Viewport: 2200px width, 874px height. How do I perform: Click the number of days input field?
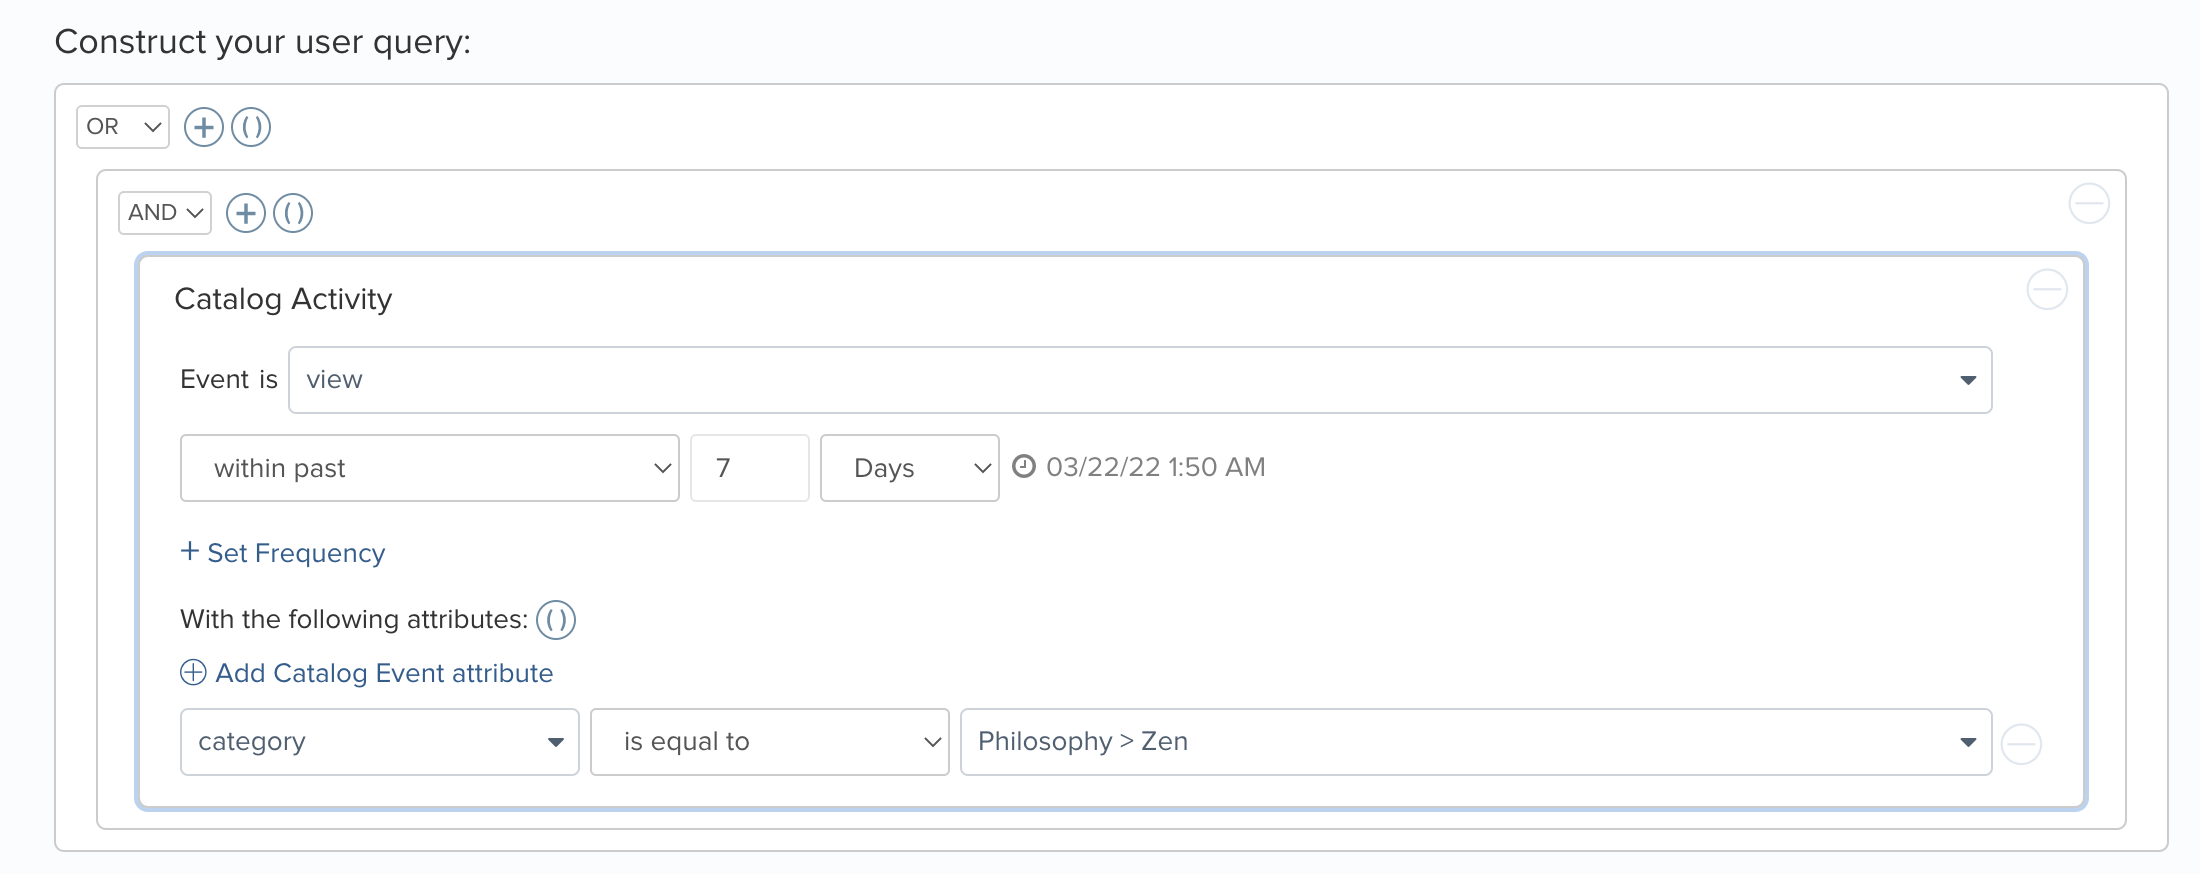point(750,468)
